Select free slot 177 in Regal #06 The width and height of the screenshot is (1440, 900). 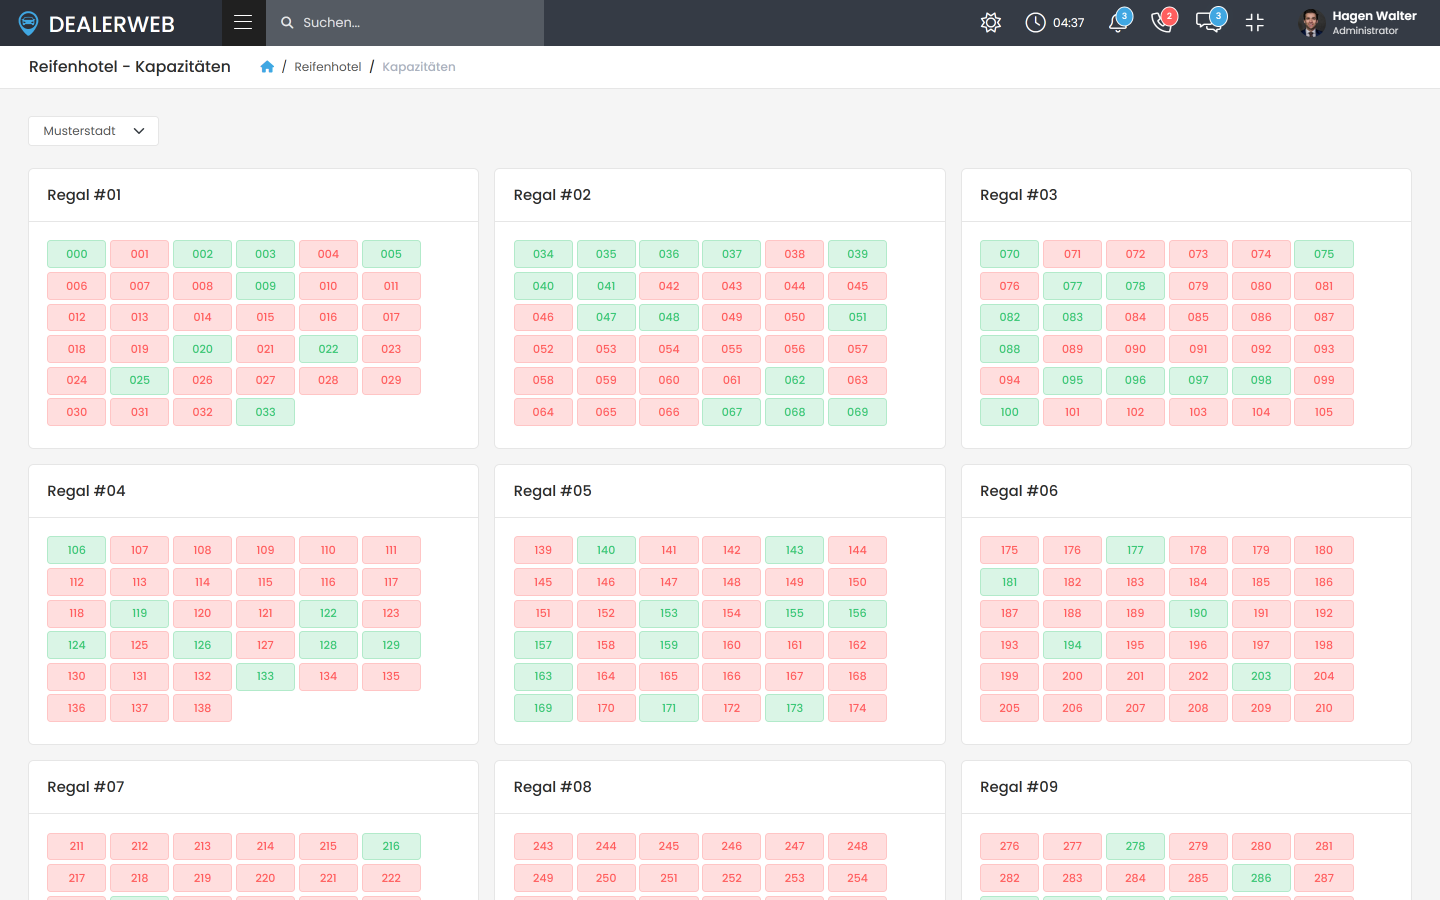coord(1135,550)
